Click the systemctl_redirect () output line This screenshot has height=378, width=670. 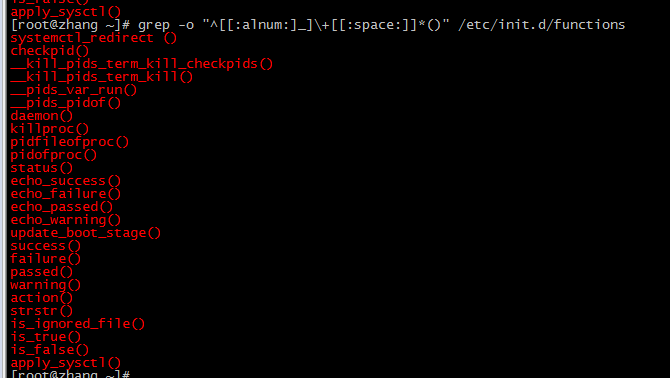tap(94, 38)
